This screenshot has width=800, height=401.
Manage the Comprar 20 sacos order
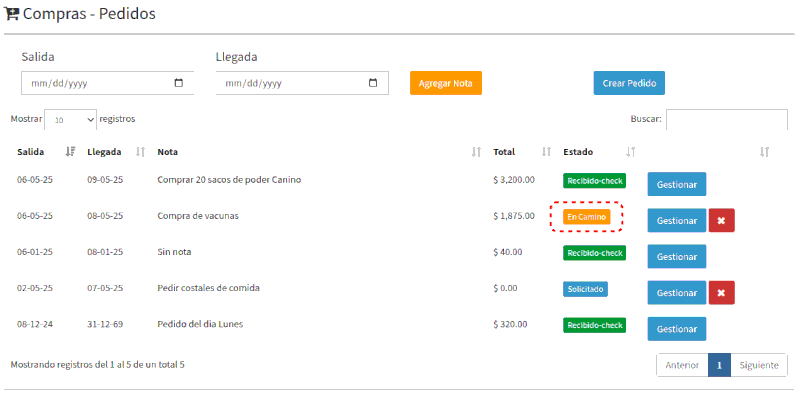click(677, 184)
